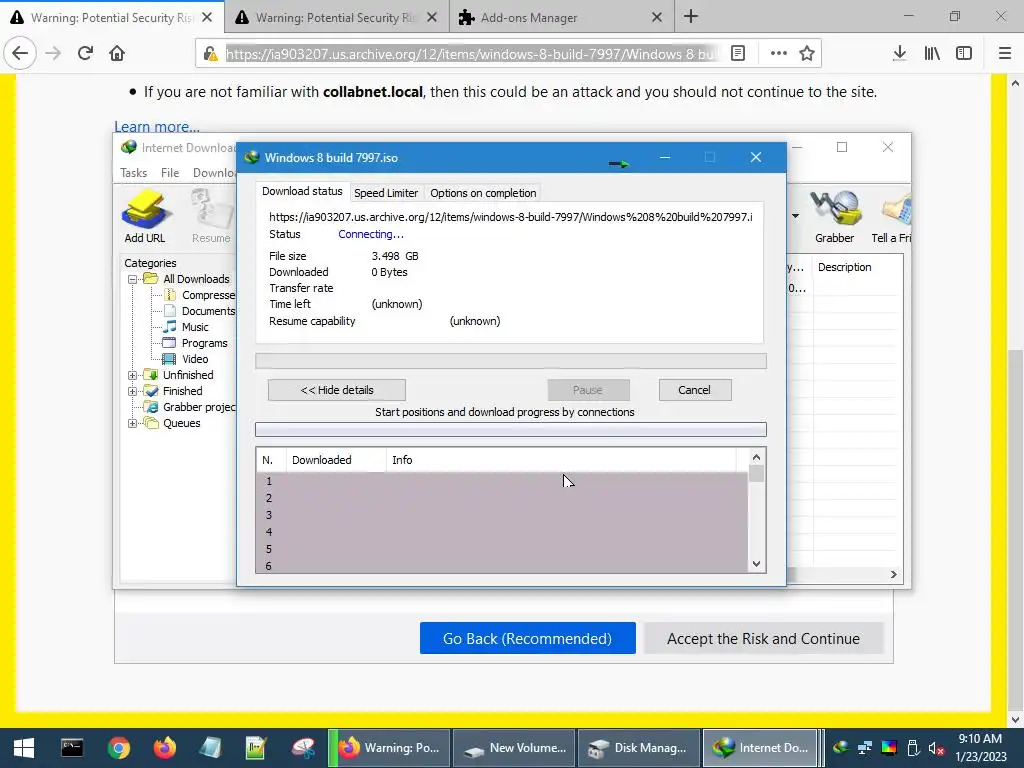Select the Download status tab
Viewport: 1024px width, 768px height.
(x=302, y=191)
